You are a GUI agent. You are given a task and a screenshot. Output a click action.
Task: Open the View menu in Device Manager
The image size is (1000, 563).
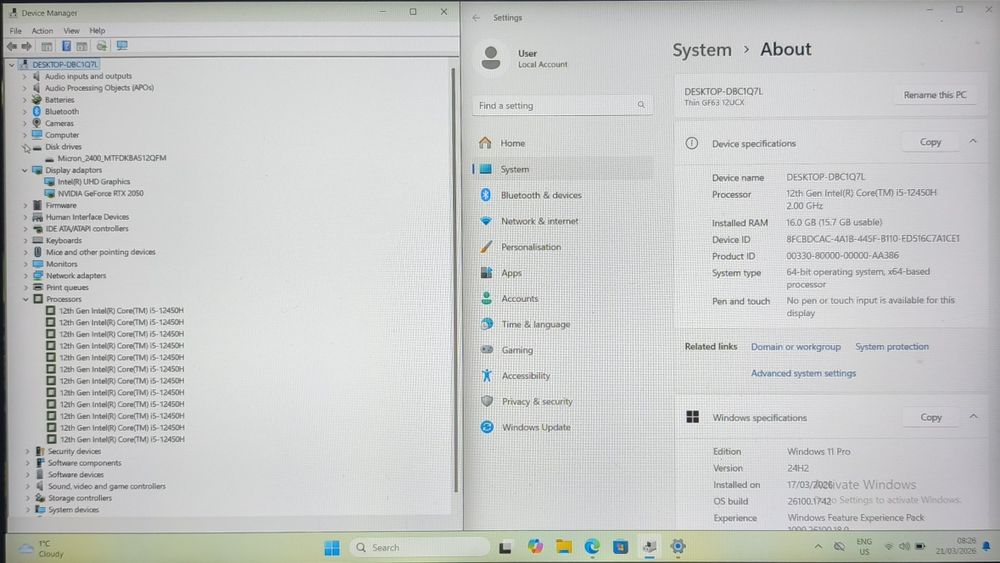tap(71, 31)
